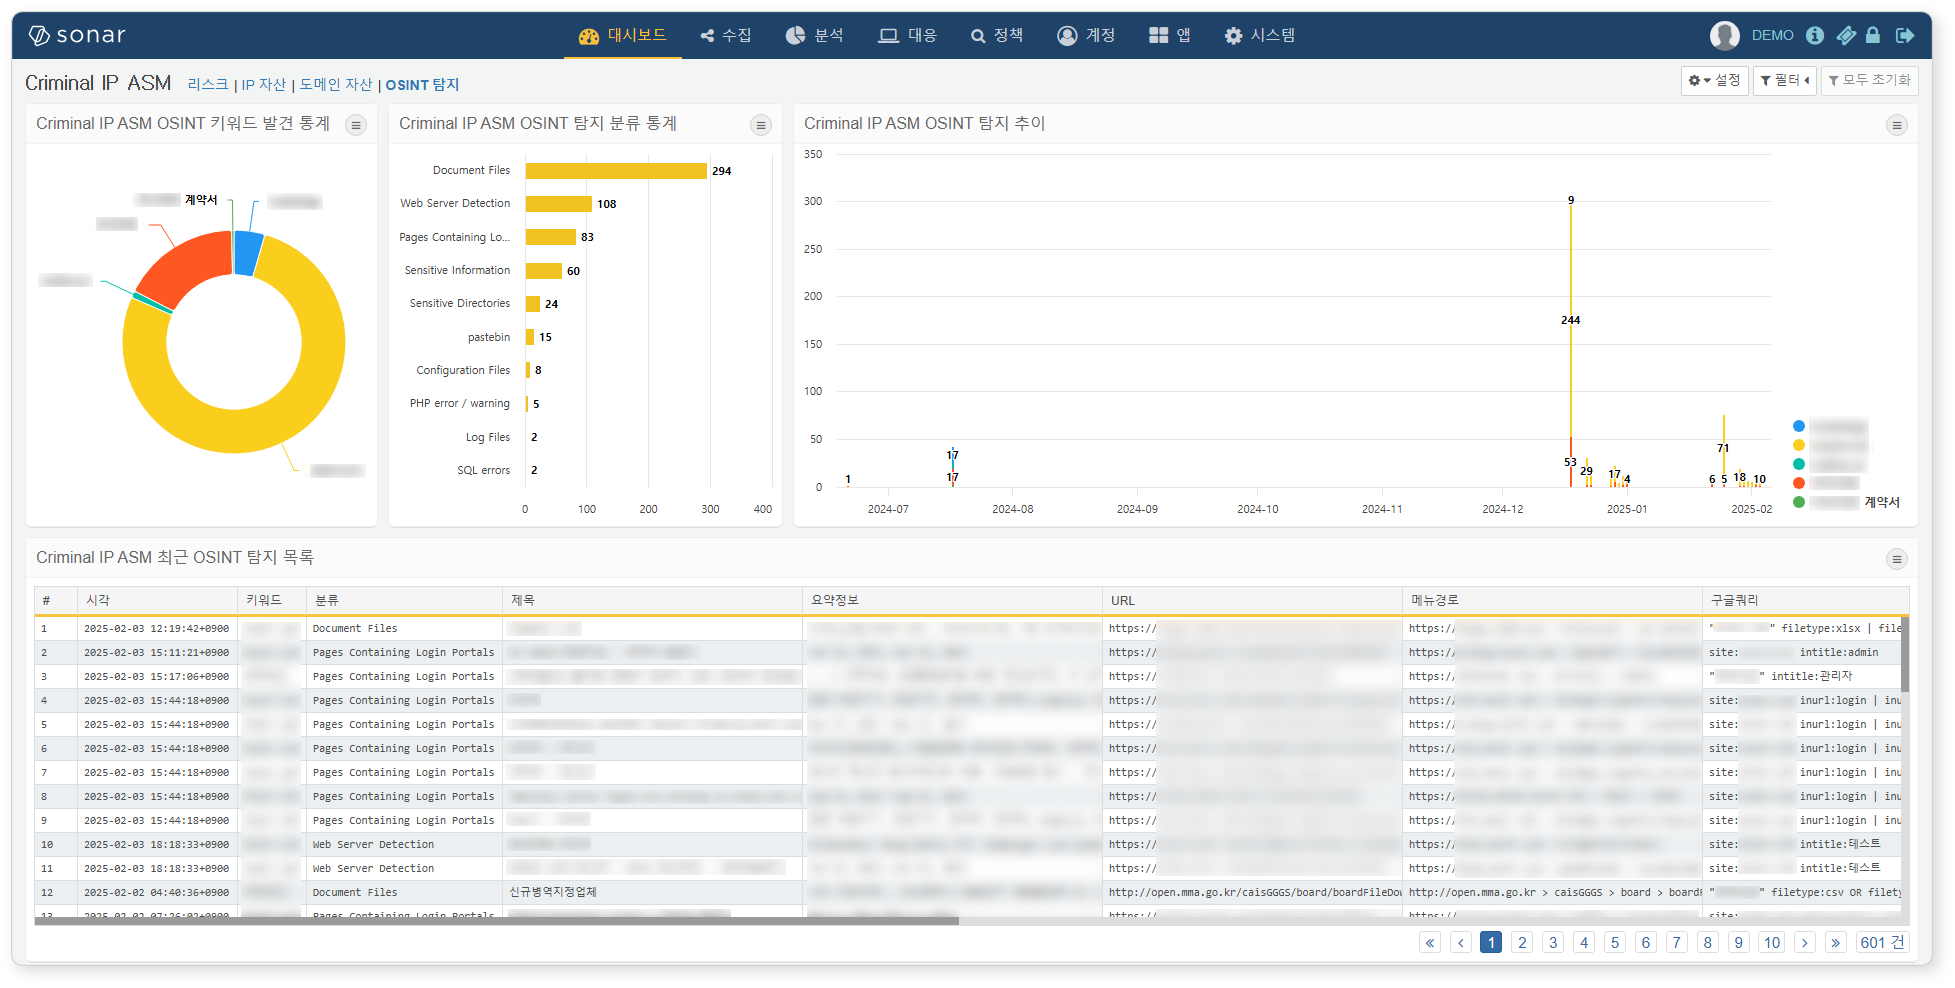Click the open.mma.go.kr URL cell

click(1252, 893)
